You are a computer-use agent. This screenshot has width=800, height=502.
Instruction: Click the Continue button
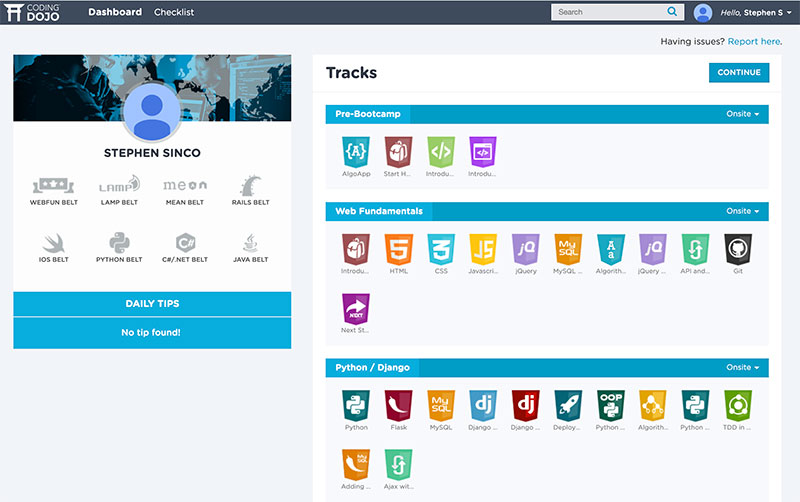739,72
